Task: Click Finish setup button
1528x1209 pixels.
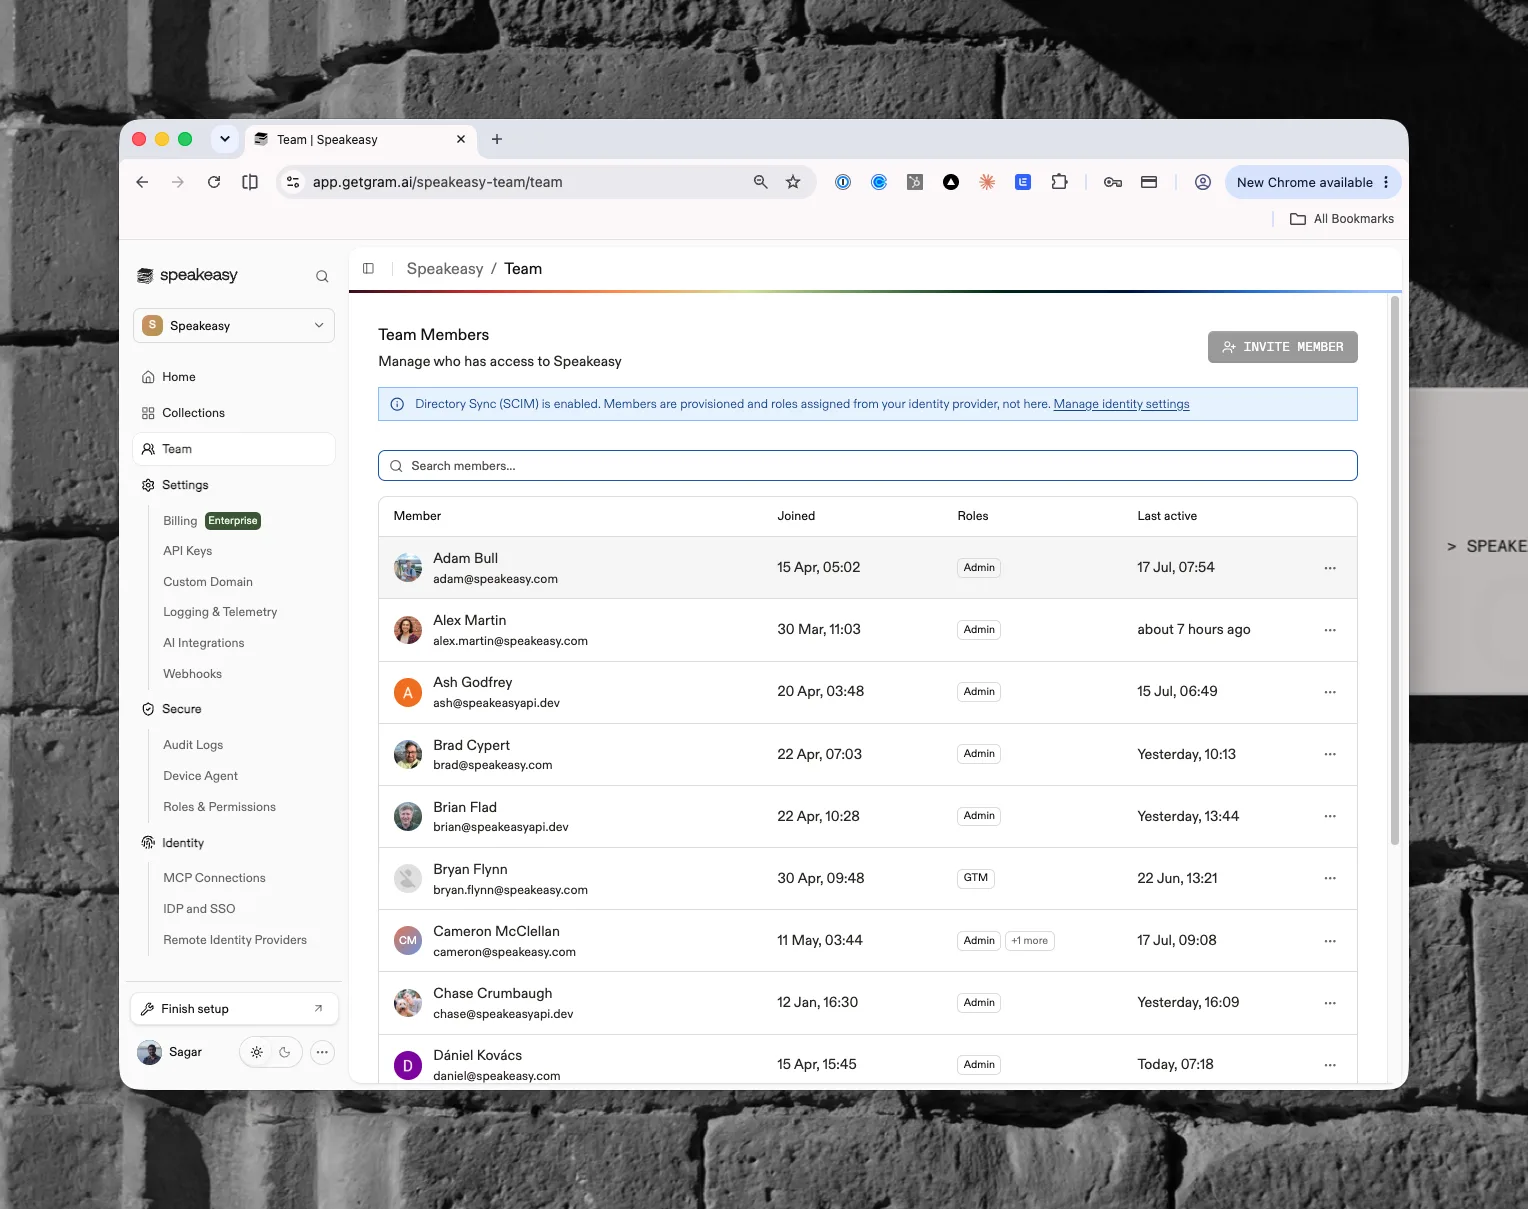Action: point(234,1009)
